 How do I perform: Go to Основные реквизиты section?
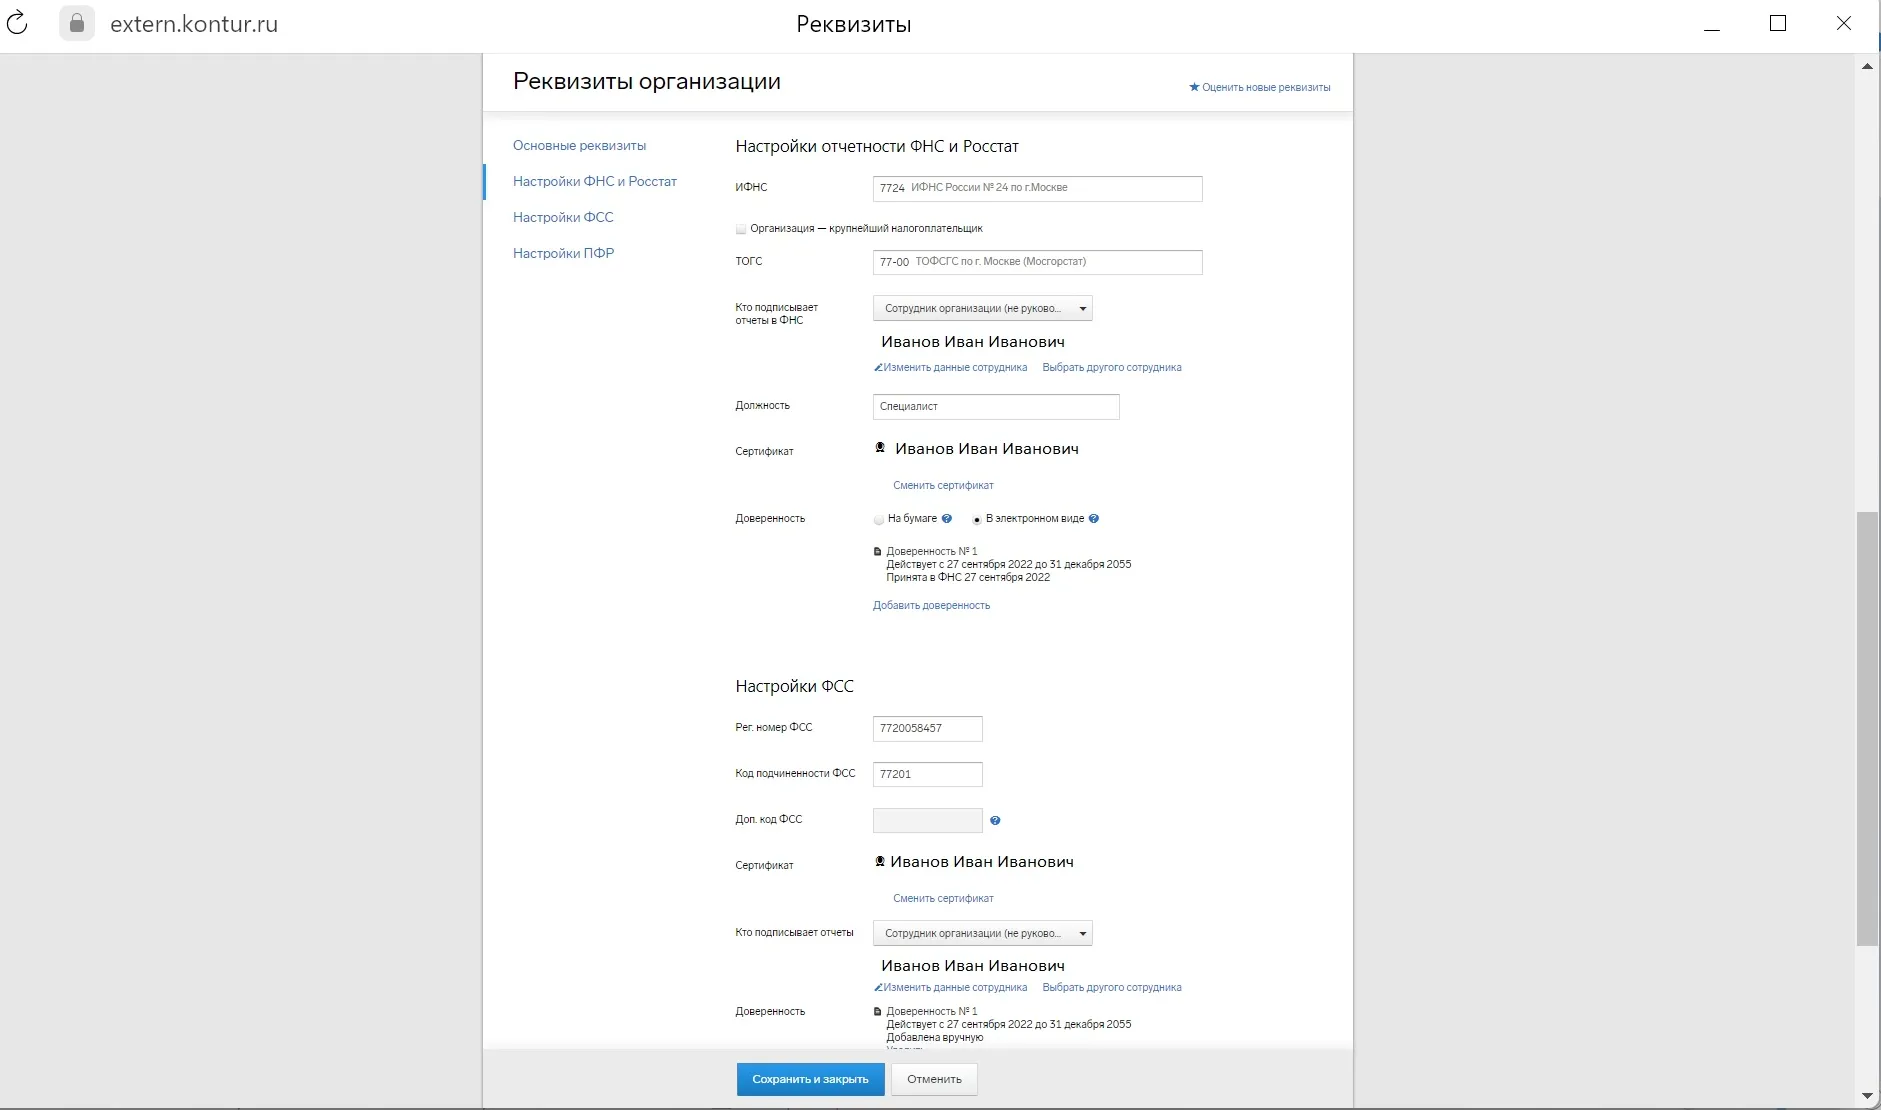tap(579, 145)
